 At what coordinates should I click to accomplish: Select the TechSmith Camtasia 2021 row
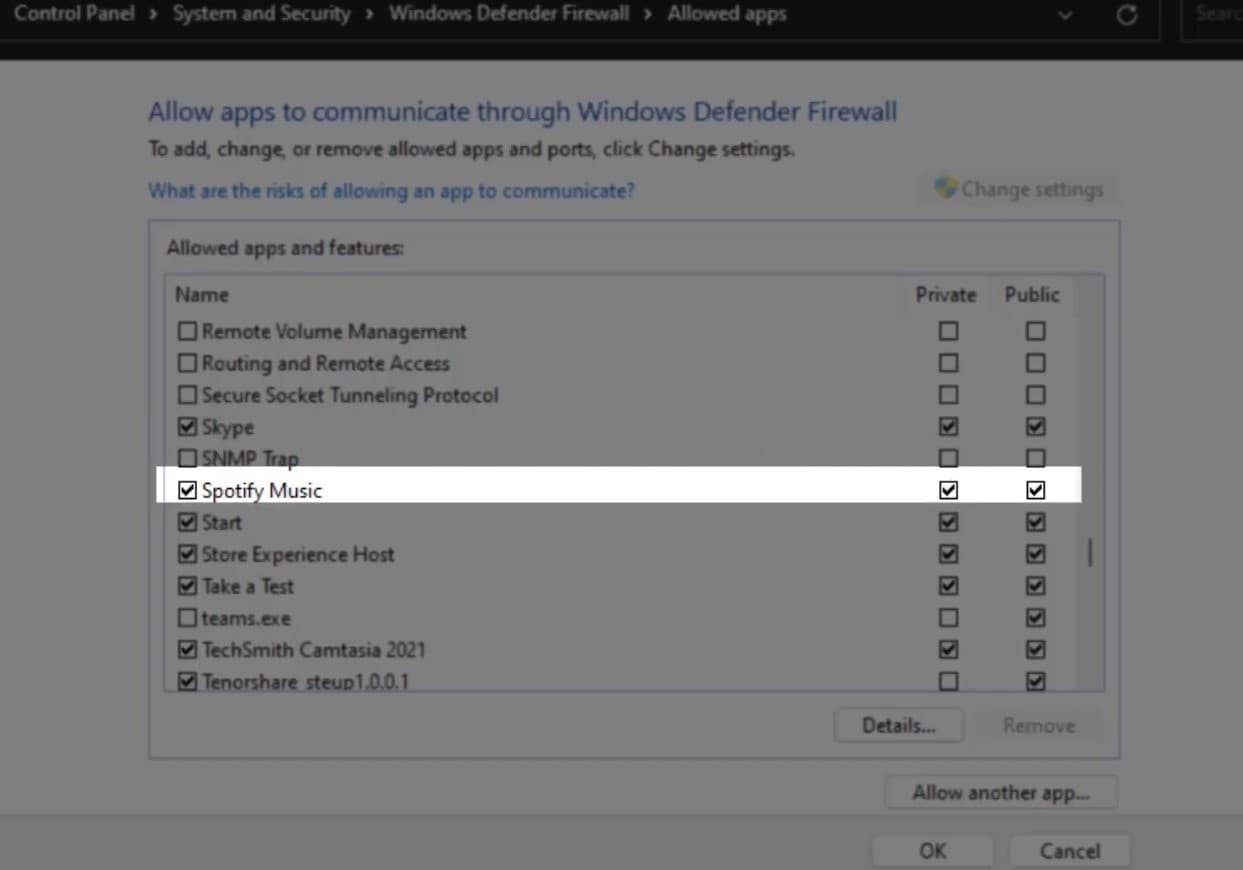click(313, 650)
